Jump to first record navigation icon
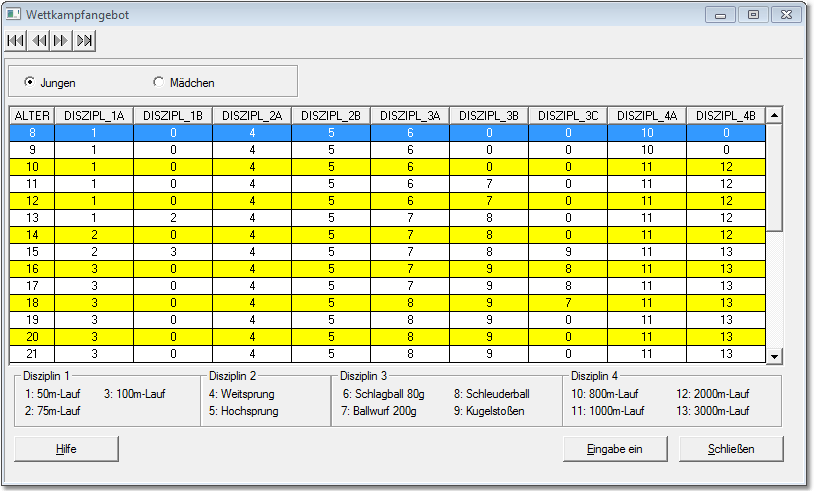This screenshot has width=814, height=493. pyautogui.click(x=16, y=40)
